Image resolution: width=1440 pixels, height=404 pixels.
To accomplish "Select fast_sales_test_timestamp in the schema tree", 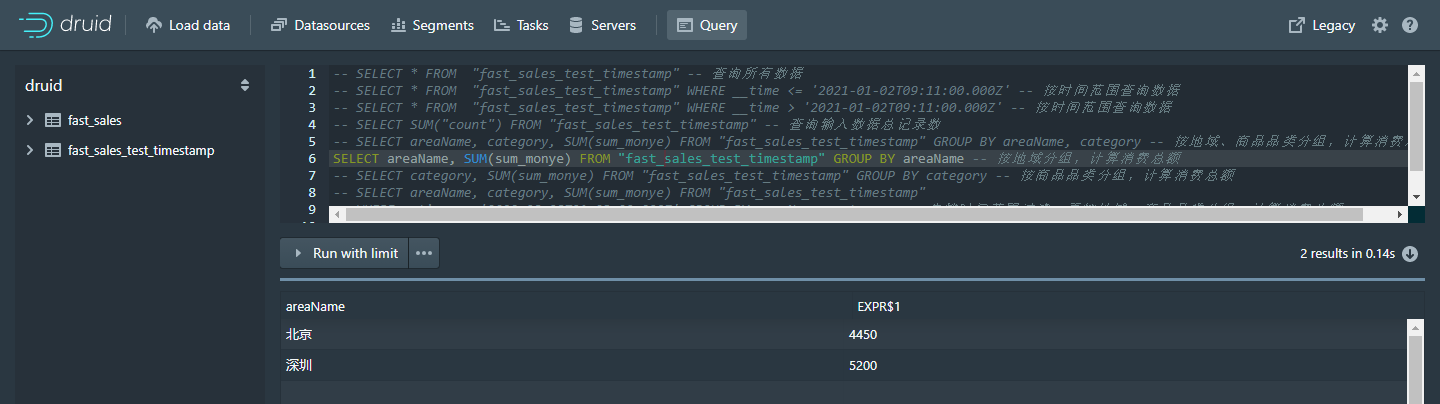I will point(141,150).
